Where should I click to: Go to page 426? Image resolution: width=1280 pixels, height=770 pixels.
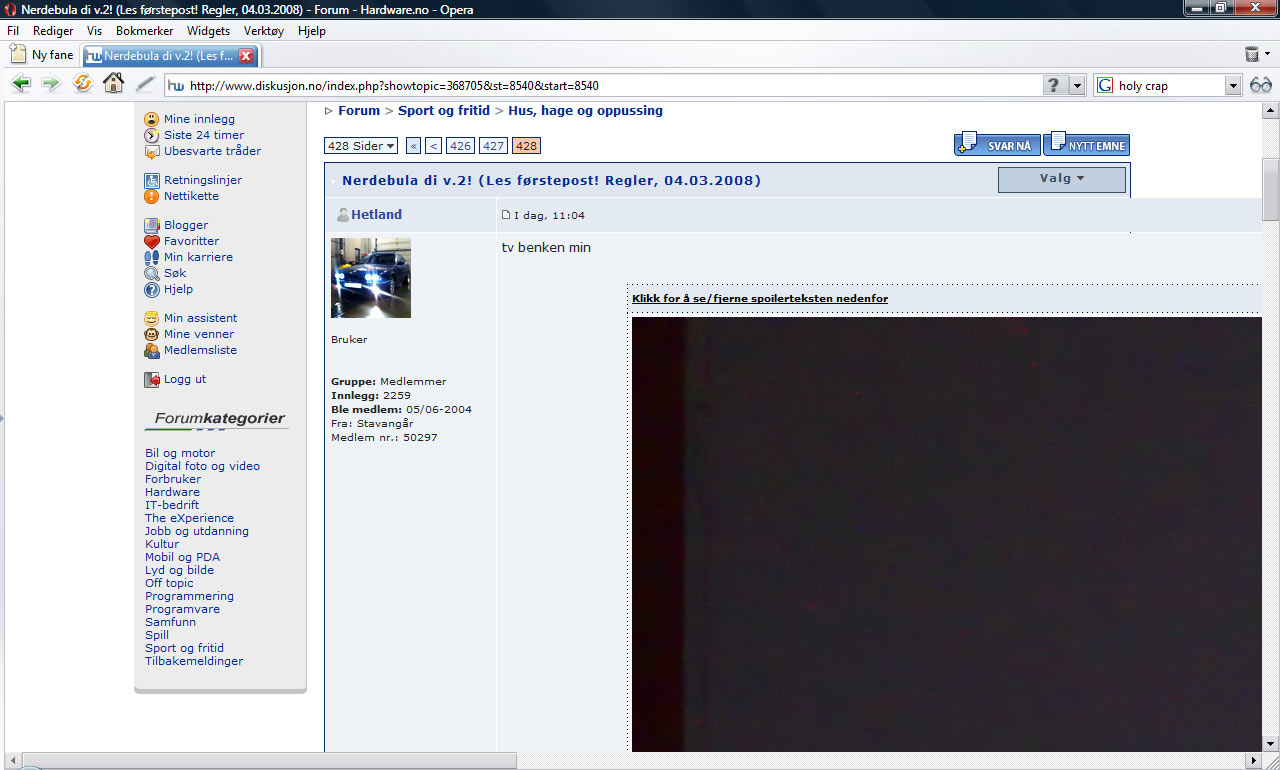point(460,146)
